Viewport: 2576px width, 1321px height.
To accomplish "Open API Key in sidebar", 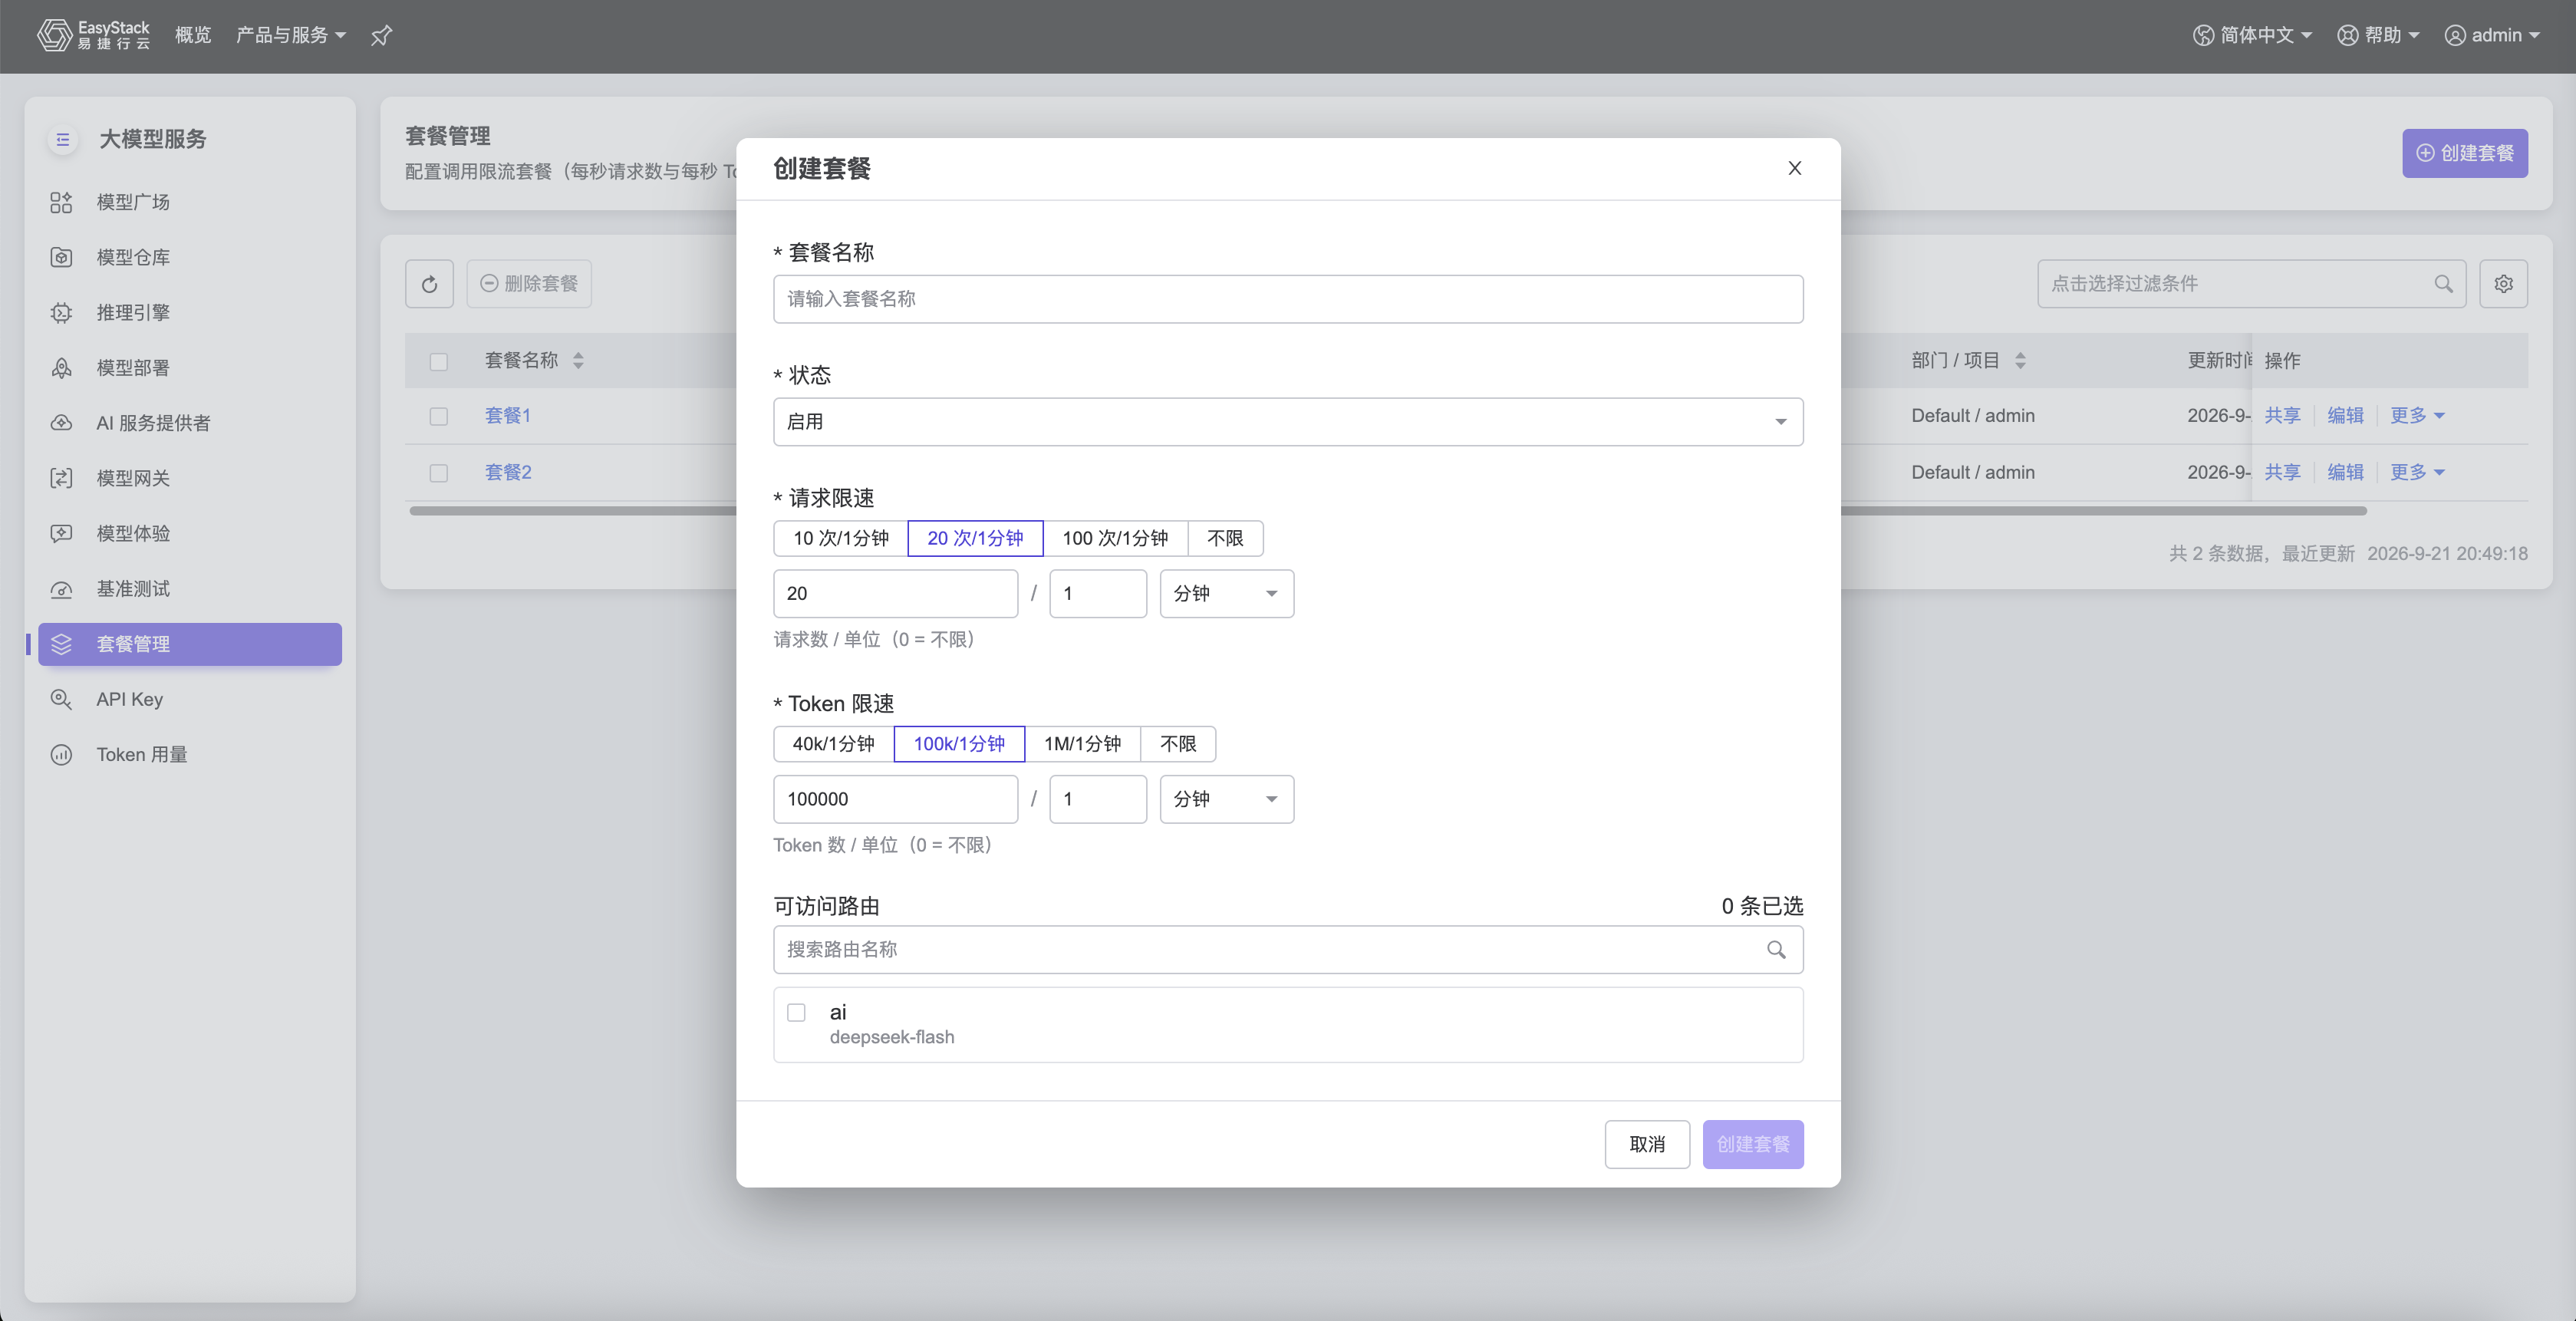I will (190, 699).
